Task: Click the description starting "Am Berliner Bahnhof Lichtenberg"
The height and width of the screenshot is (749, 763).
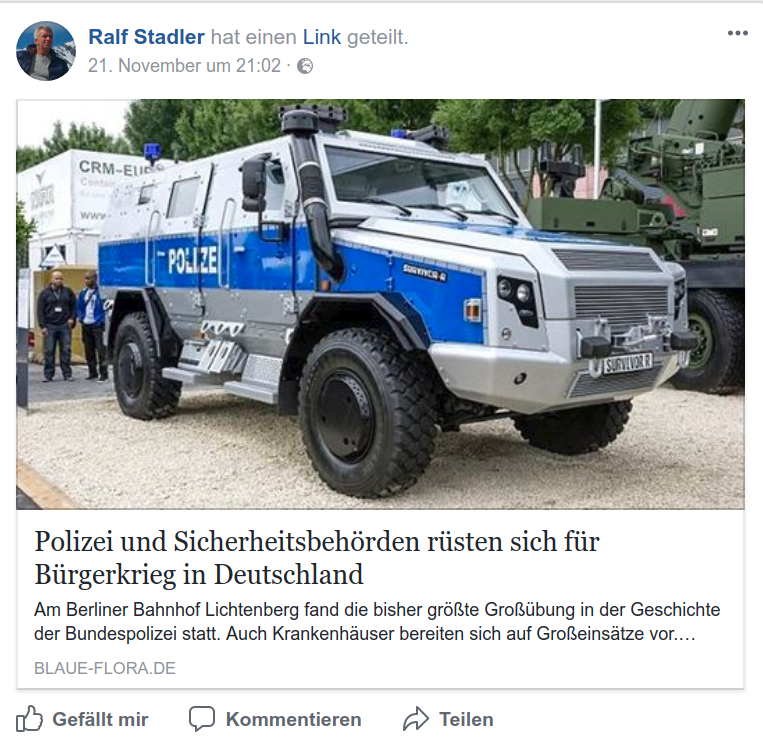Action: click(377, 621)
